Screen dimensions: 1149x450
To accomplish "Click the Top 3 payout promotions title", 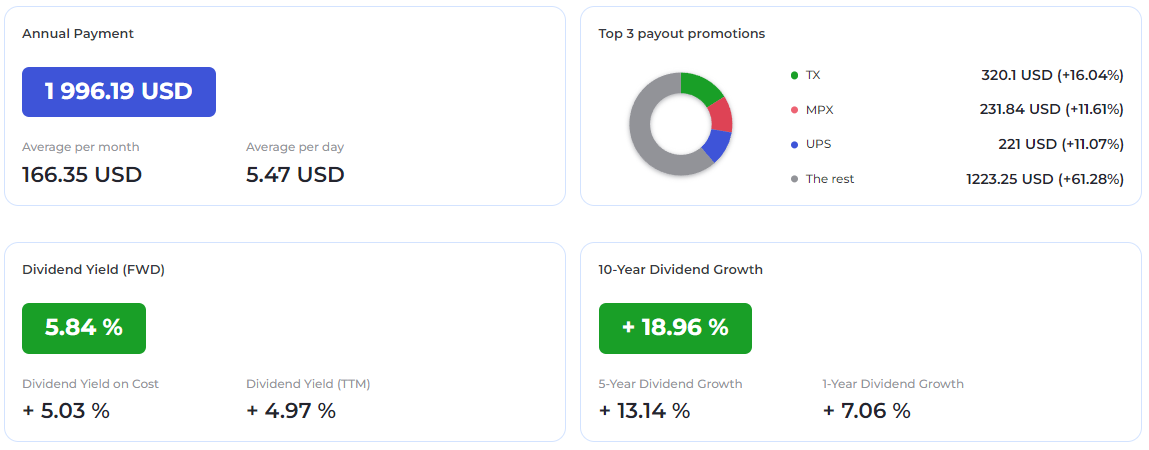I will [681, 34].
